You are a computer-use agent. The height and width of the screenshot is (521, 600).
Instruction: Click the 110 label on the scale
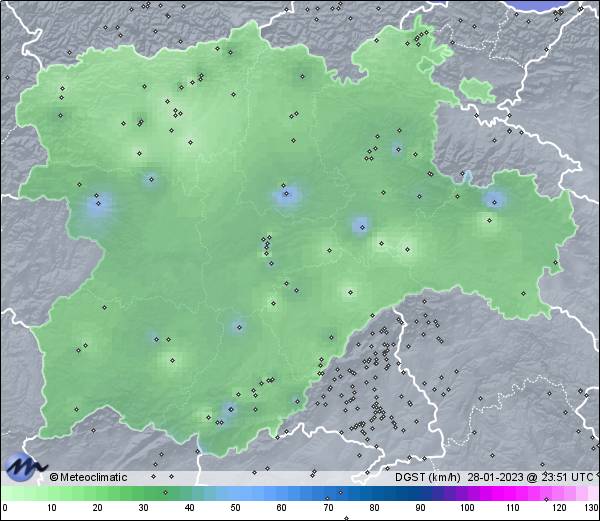coord(513,508)
